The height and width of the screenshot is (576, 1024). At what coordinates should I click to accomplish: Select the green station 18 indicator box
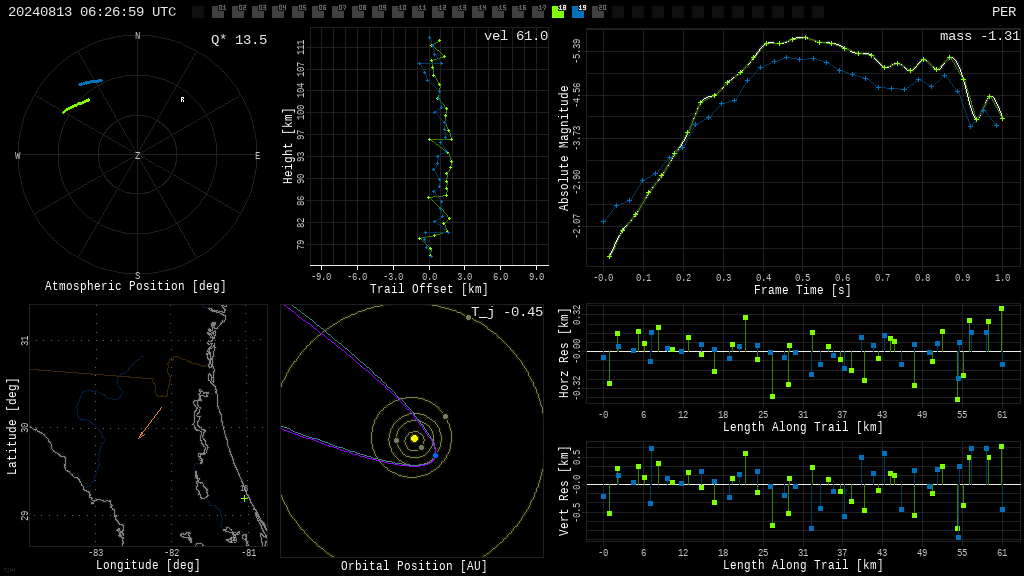click(558, 11)
